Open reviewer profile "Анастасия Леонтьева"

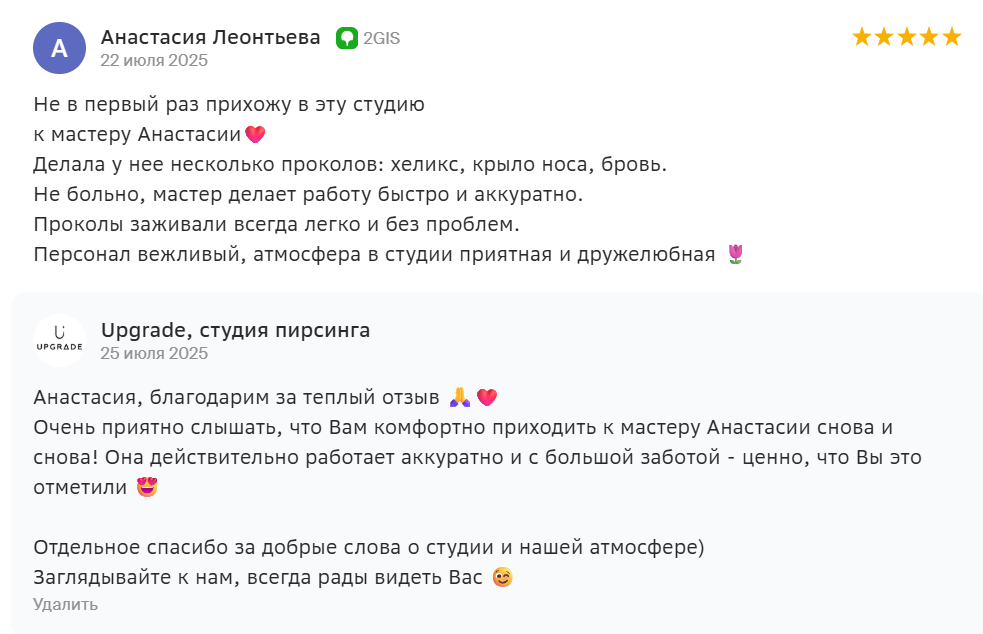coord(210,37)
